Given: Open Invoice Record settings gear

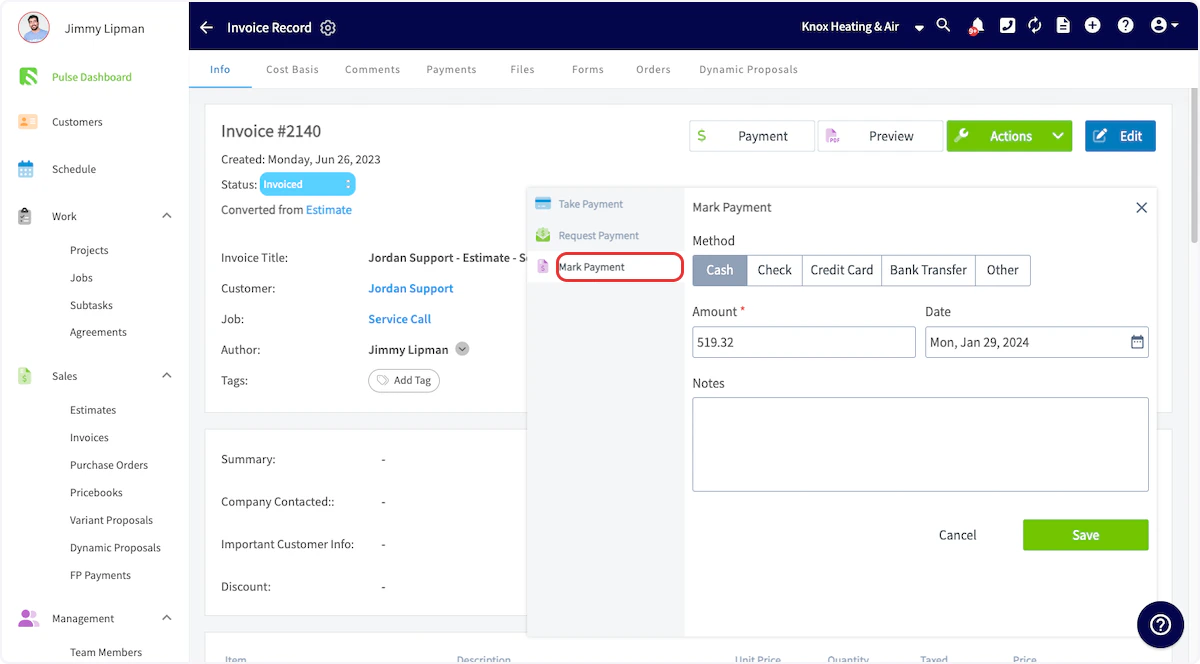Looking at the screenshot, I should [x=328, y=28].
